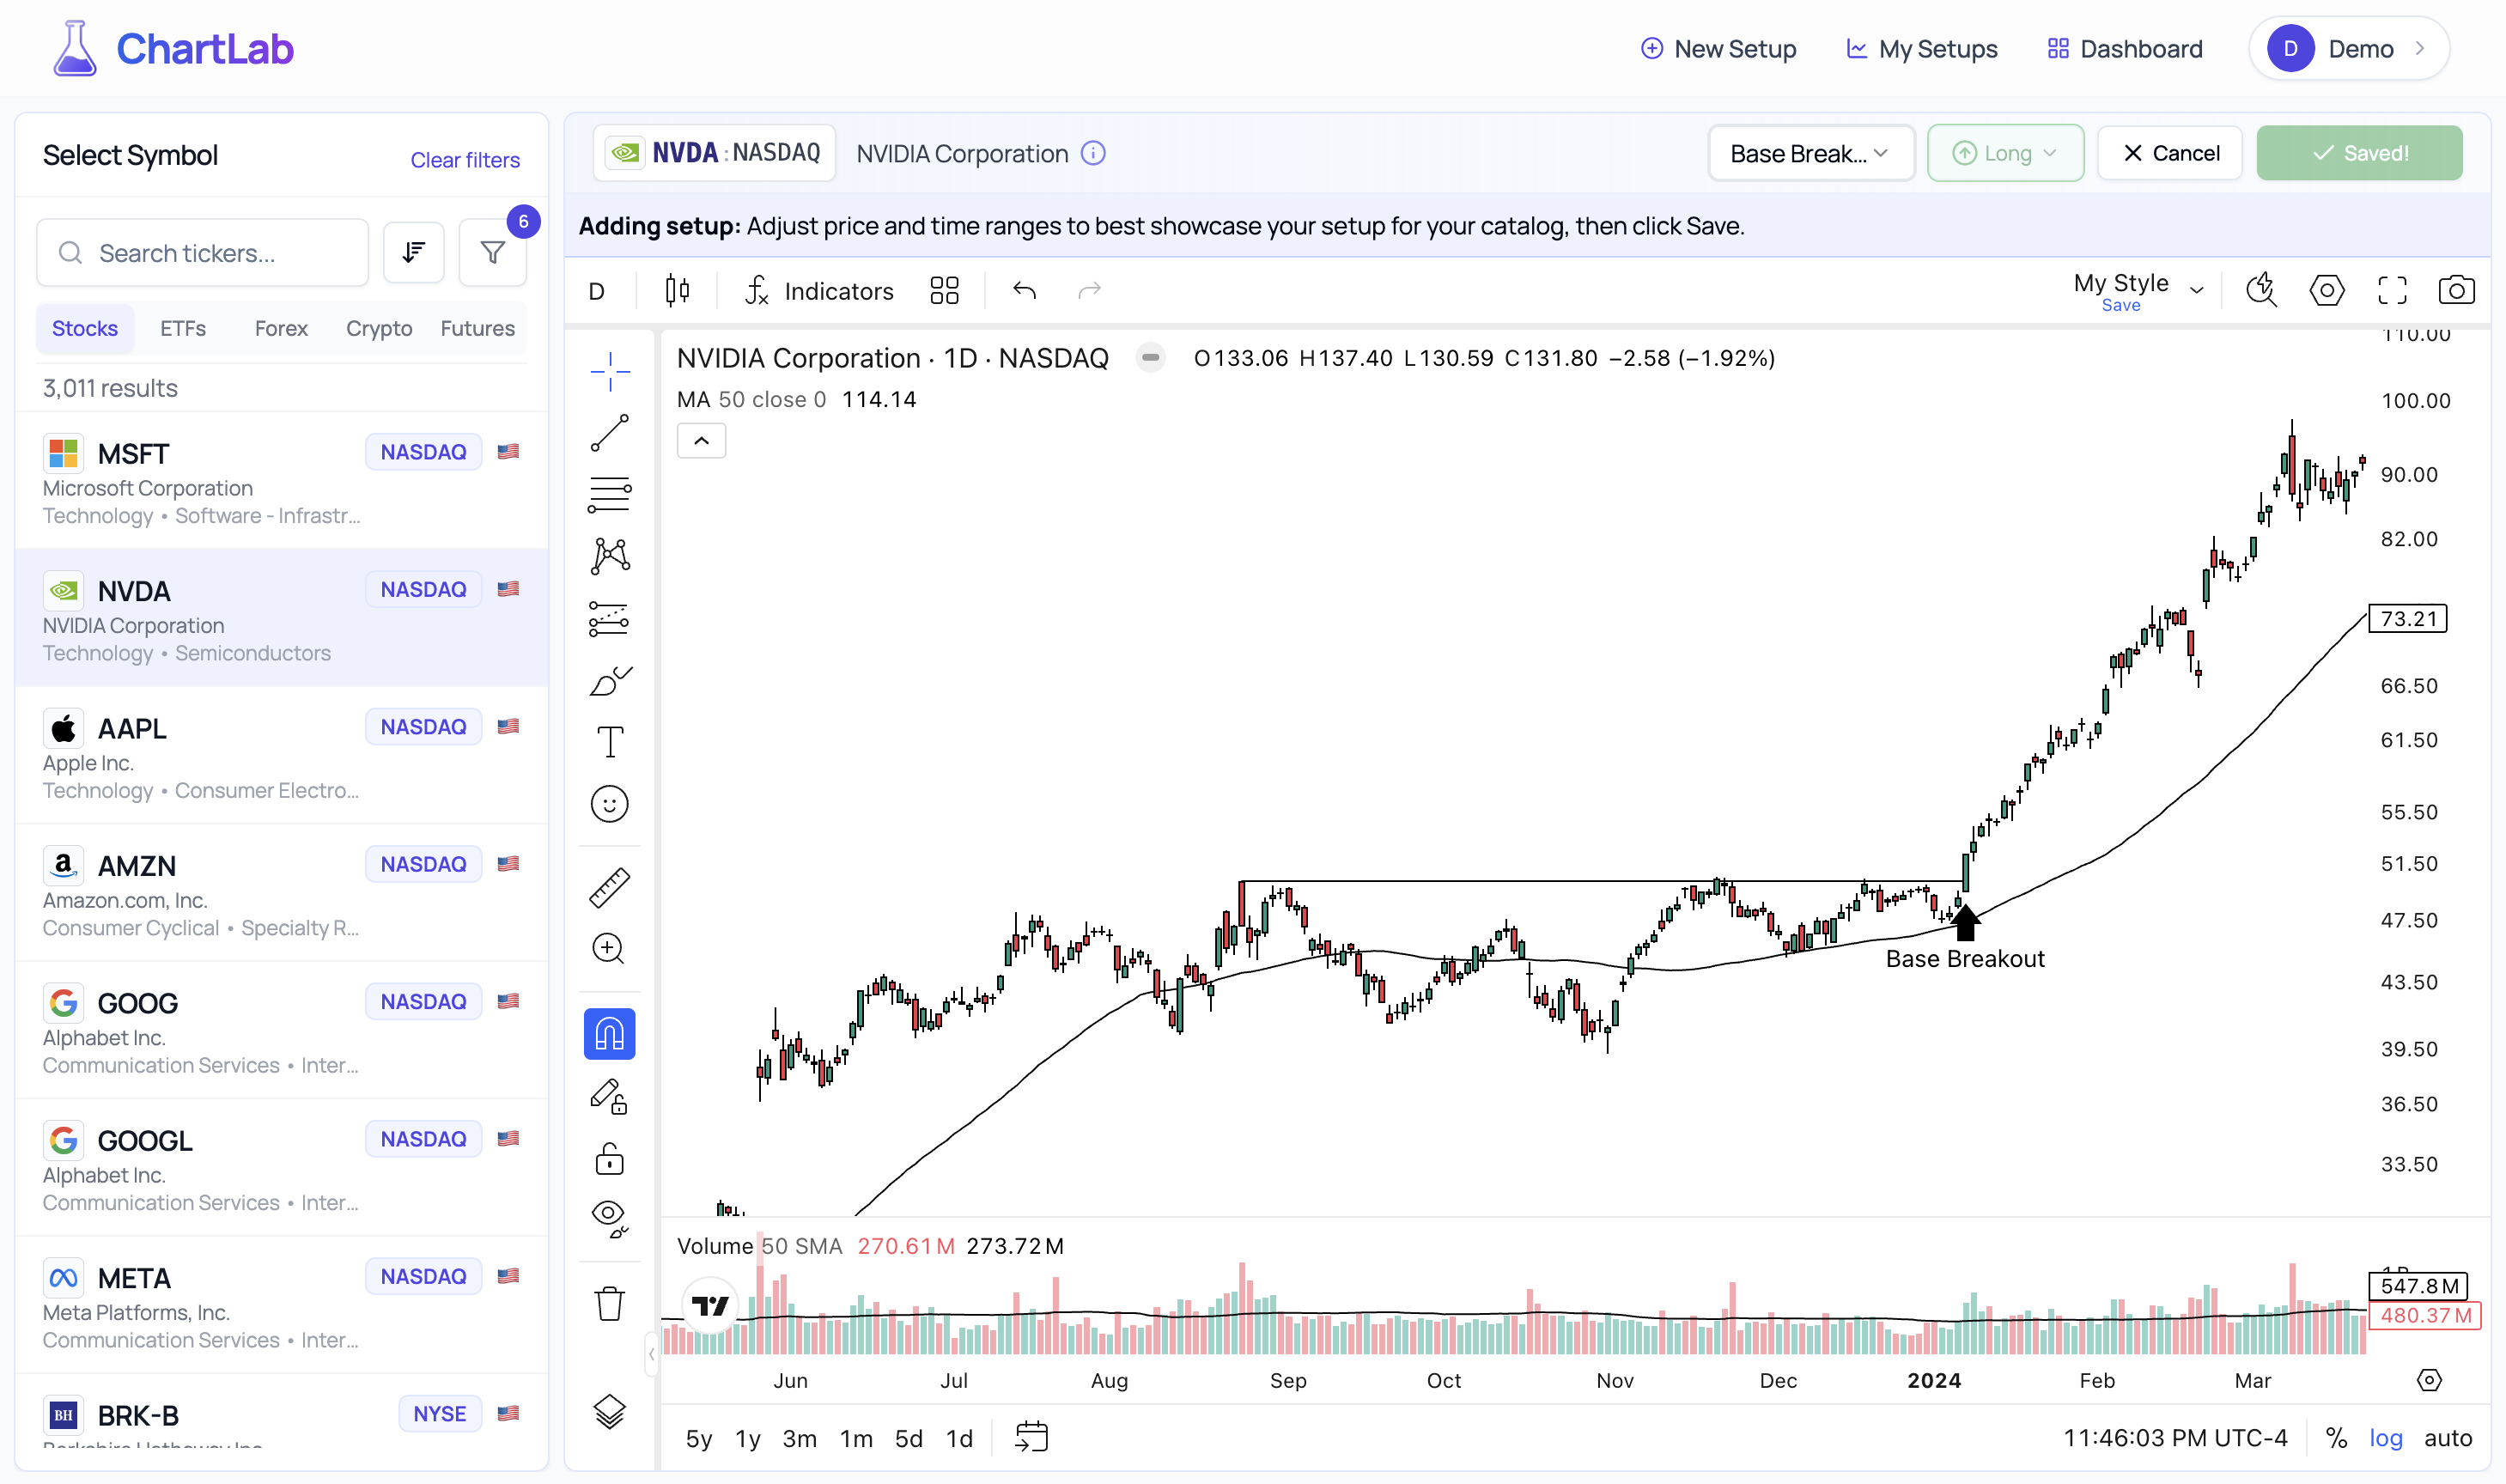The height and width of the screenshot is (1484, 2506).
Task: Enter fullscreen chart mode
Action: pos(2392,291)
